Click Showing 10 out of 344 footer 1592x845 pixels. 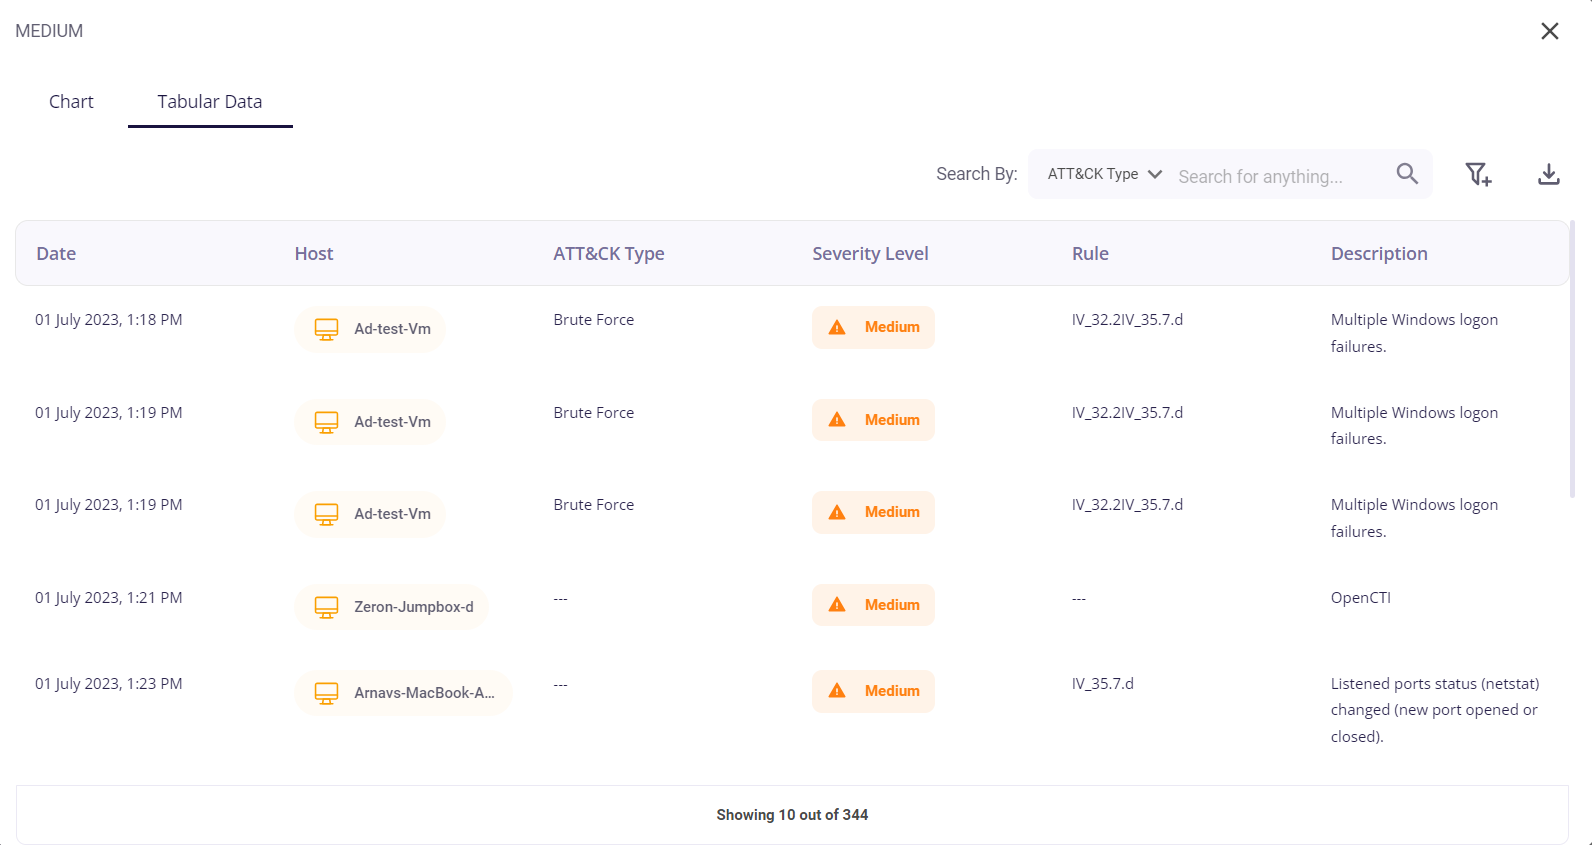click(x=792, y=815)
